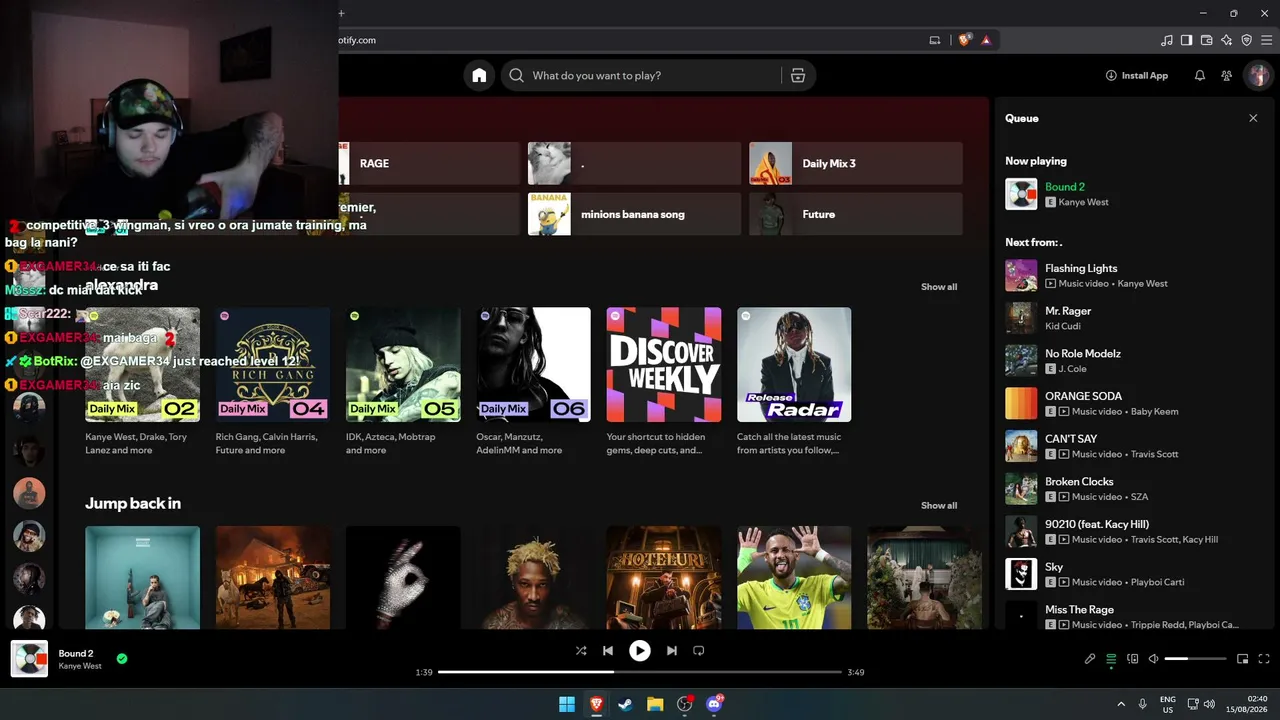The width and height of the screenshot is (1280, 720).
Task: Skip to the next track
Action: (672, 650)
